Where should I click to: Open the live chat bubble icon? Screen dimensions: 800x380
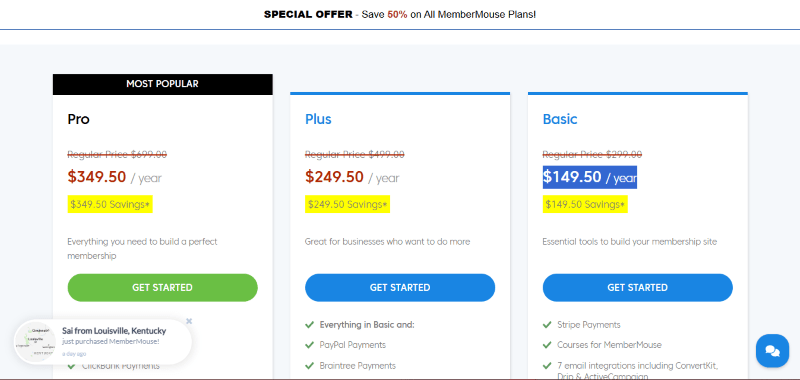click(x=772, y=350)
